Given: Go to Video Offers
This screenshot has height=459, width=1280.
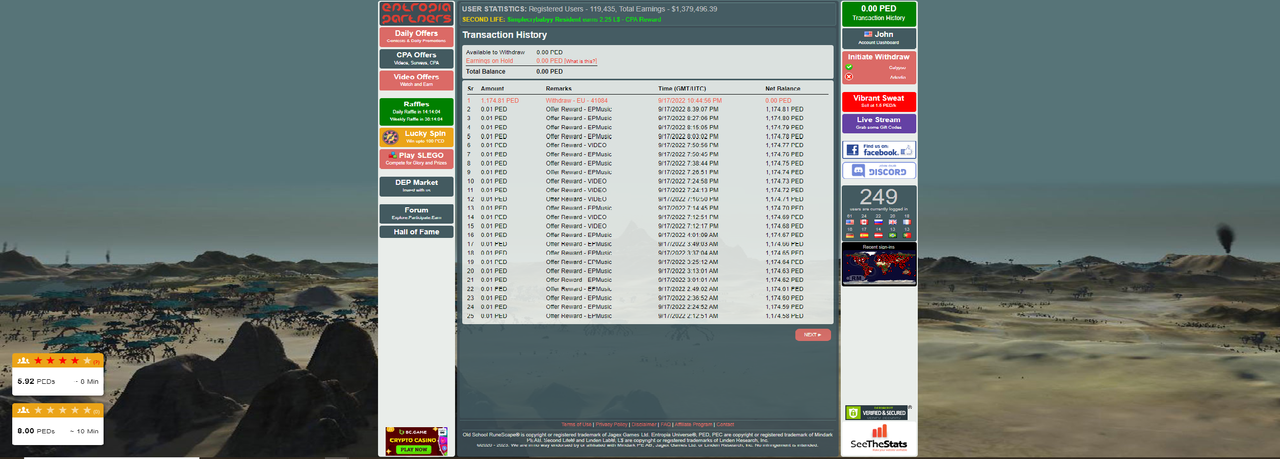Looking at the screenshot, I should pos(416,80).
